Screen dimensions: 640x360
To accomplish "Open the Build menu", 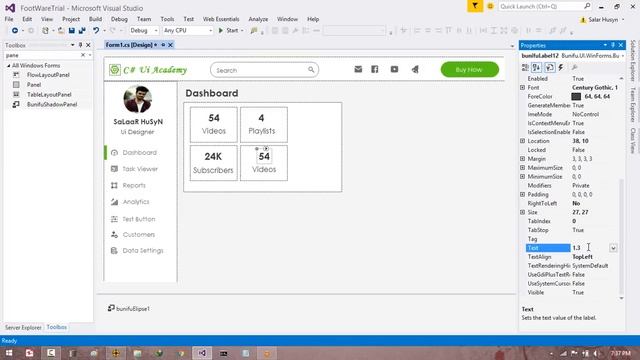I will pos(96,19).
